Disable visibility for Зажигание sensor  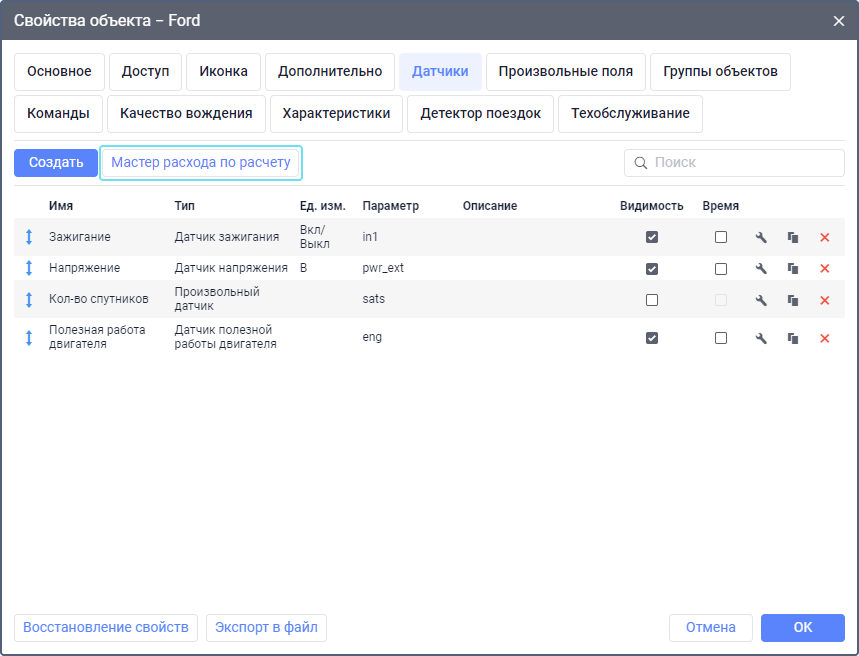[652, 237]
